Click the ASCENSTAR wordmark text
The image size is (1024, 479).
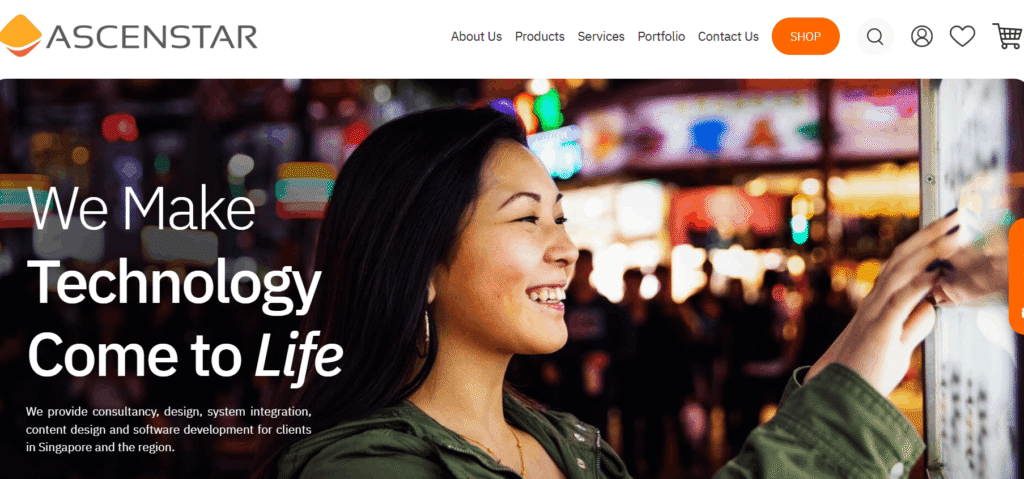(x=152, y=37)
